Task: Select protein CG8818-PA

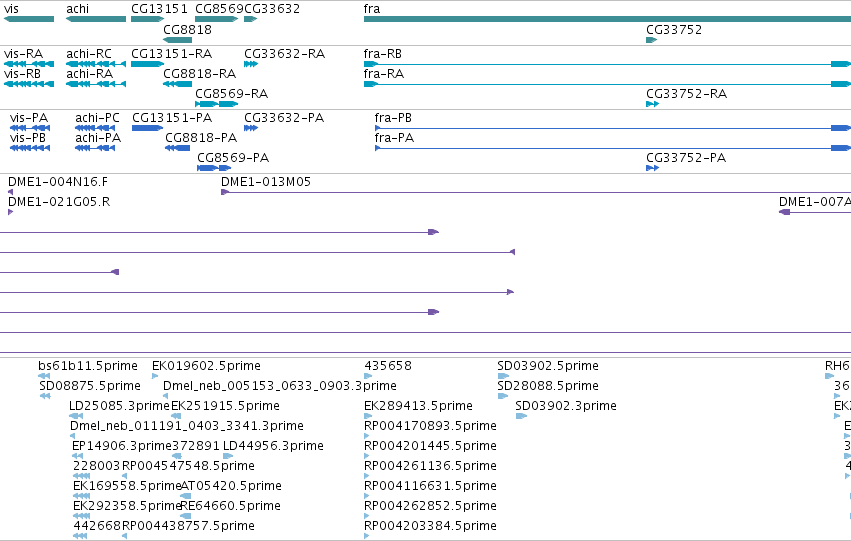Action: pos(177,148)
